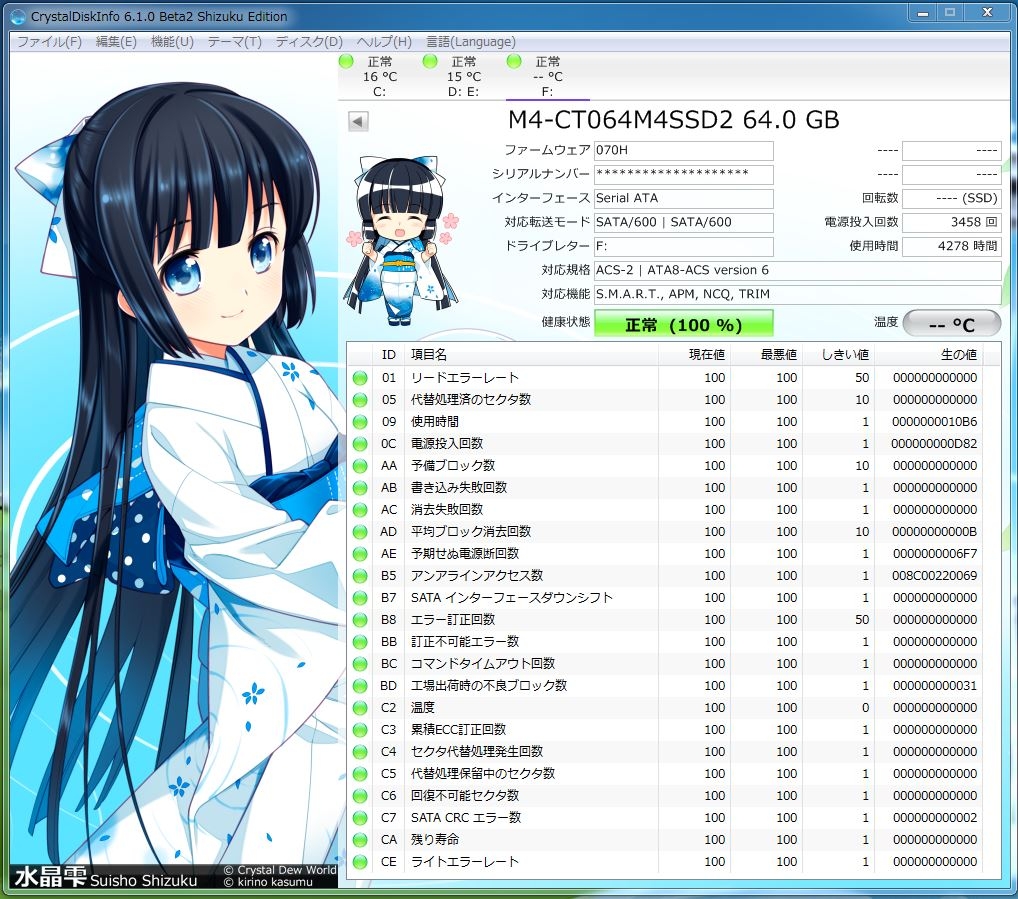Click status dot for 工場出荷時の不良ブロック数 row

[360, 686]
